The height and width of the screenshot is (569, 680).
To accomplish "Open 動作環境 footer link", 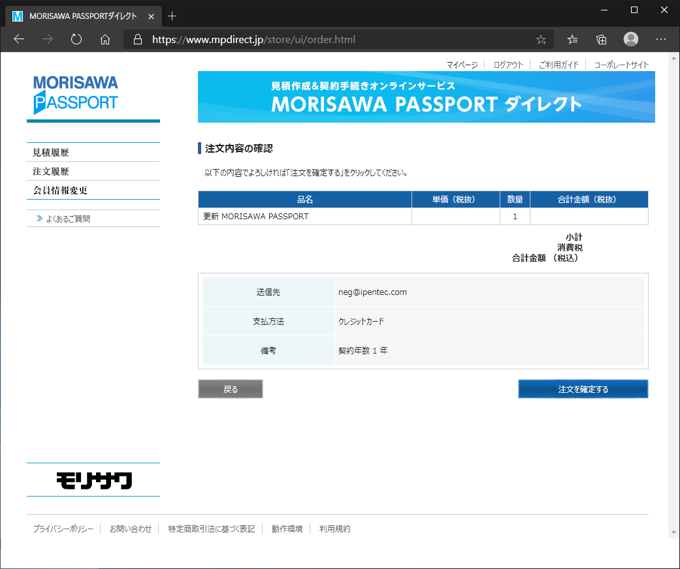I will [287, 529].
